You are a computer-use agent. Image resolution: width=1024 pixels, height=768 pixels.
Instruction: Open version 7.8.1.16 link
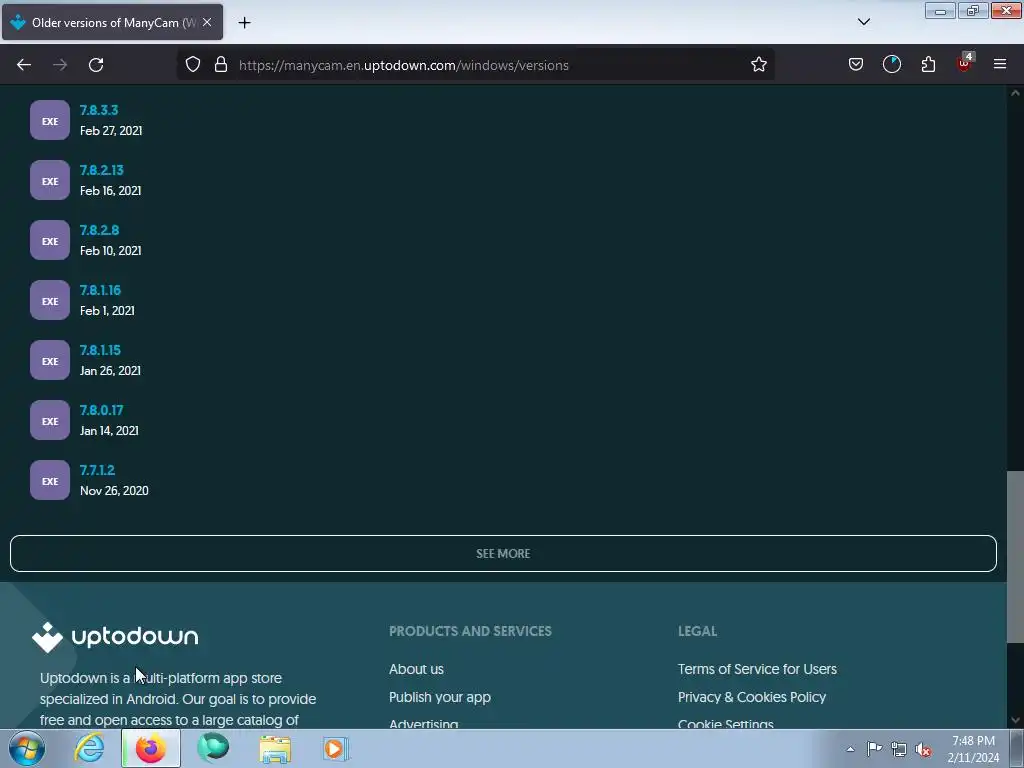point(101,290)
